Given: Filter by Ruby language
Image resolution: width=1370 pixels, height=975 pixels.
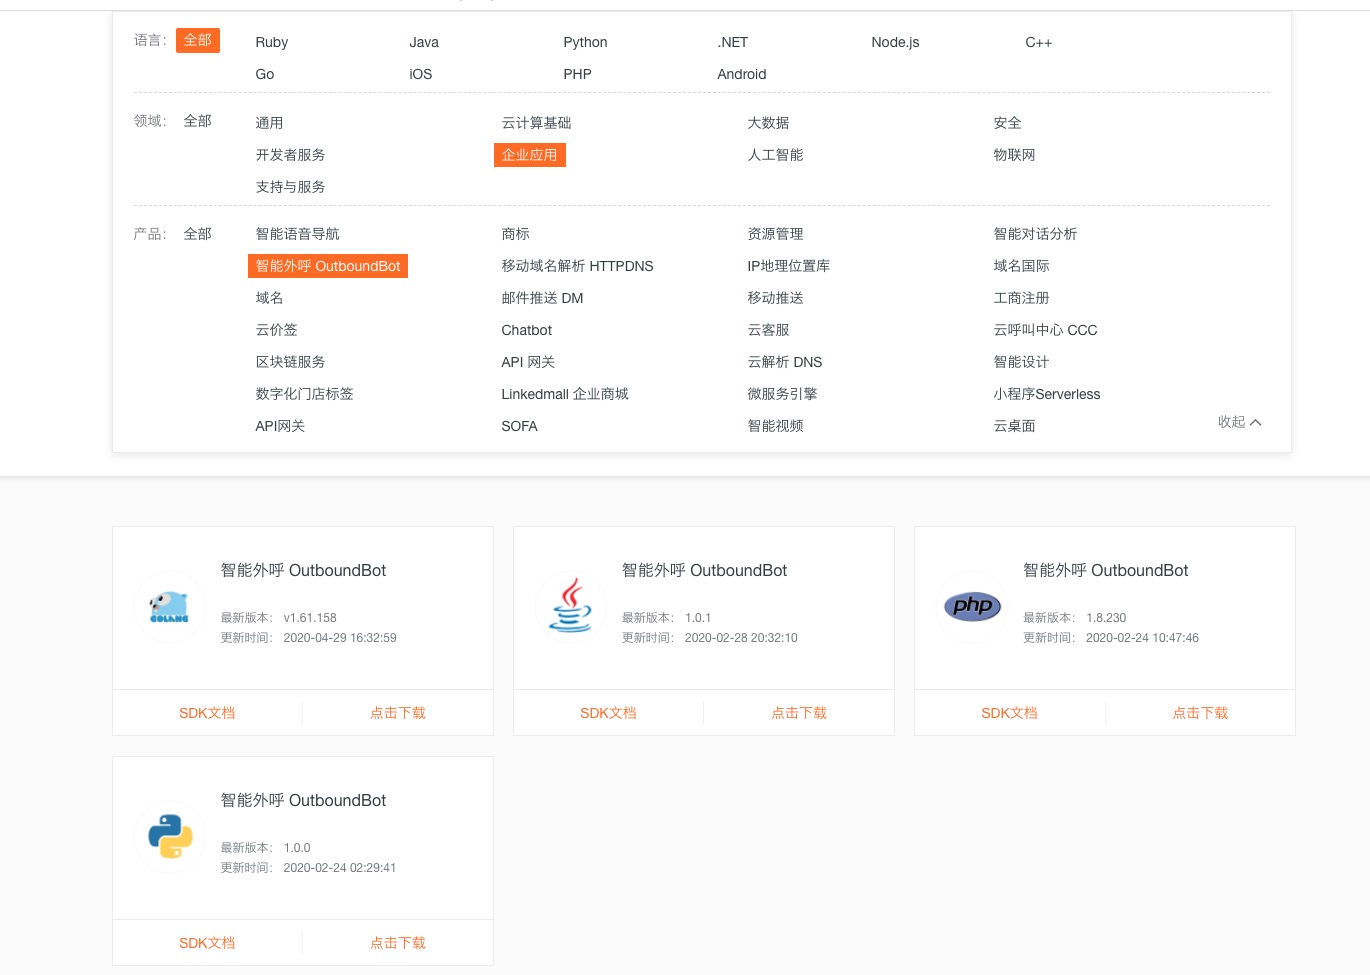Looking at the screenshot, I should pyautogui.click(x=272, y=42).
